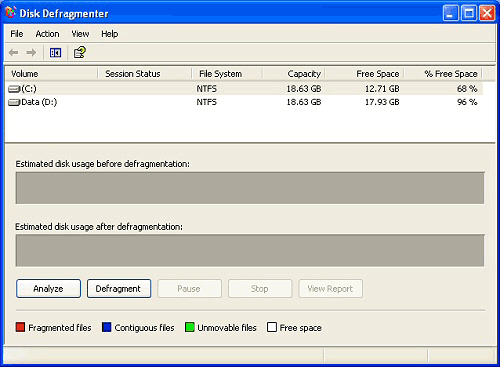500x367 pixels.
Task: Sort by the Volume column header
Action: coord(51,74)
